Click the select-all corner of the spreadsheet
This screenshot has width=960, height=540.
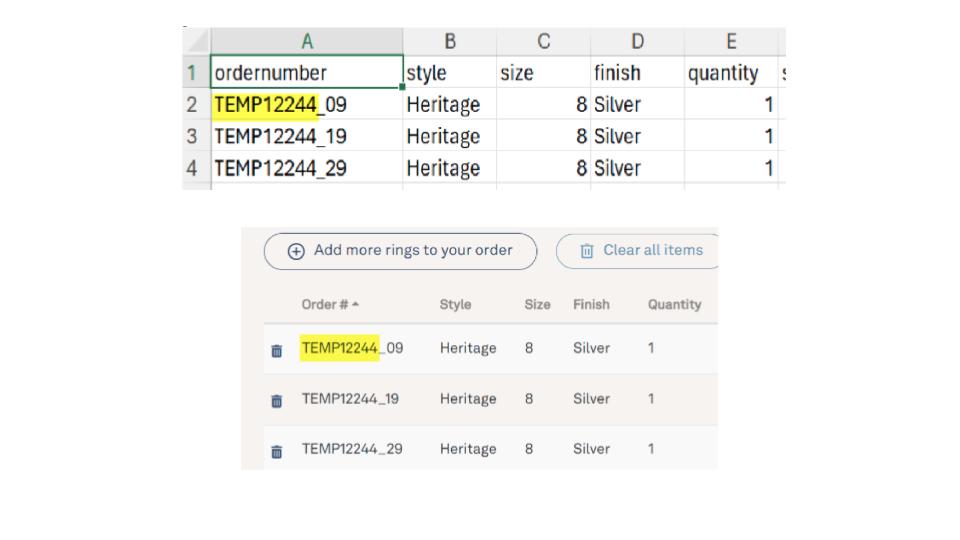click(197, 41)
